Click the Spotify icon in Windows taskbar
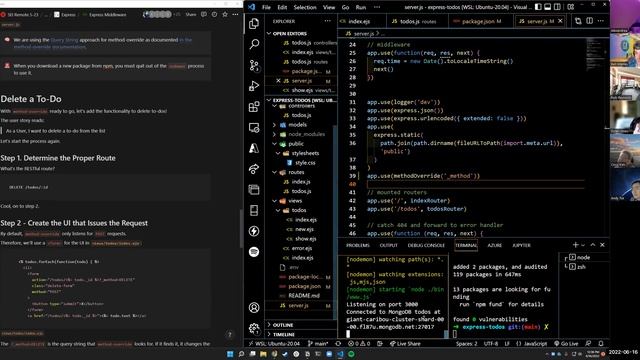The width and height of the screenshot is (640, 360). coord(351,354)
